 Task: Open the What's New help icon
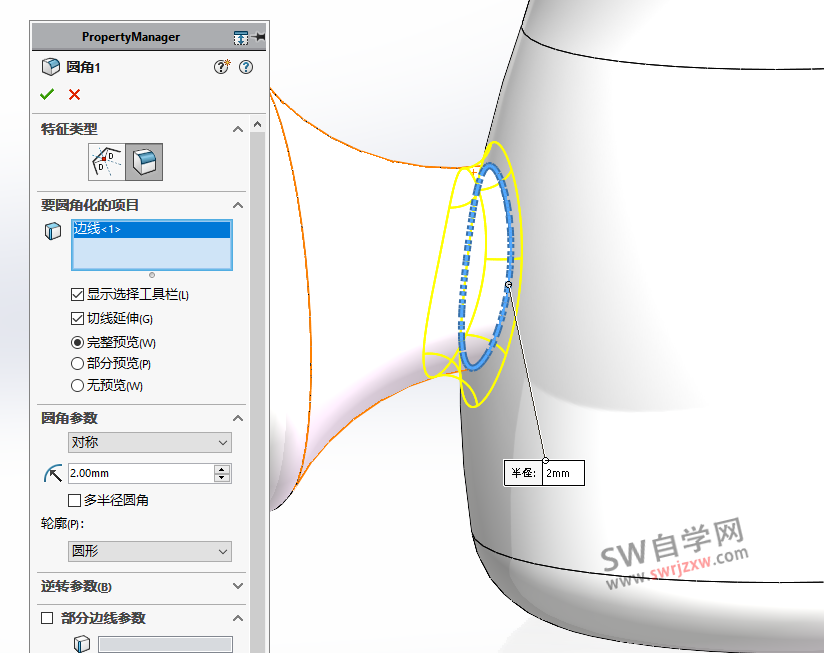[222, 67]
